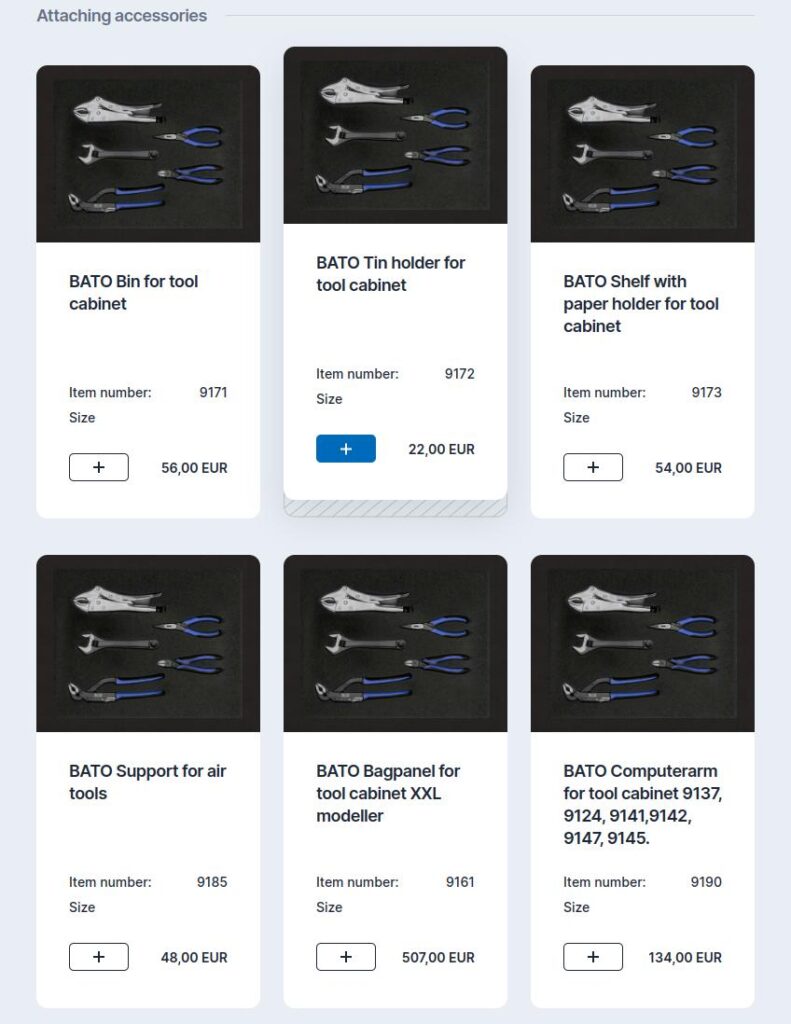Image resolution: width=791 pixels, height=1024 pixels.
Task: Open BATO Computerarm product image
Action: pos(643,643)
